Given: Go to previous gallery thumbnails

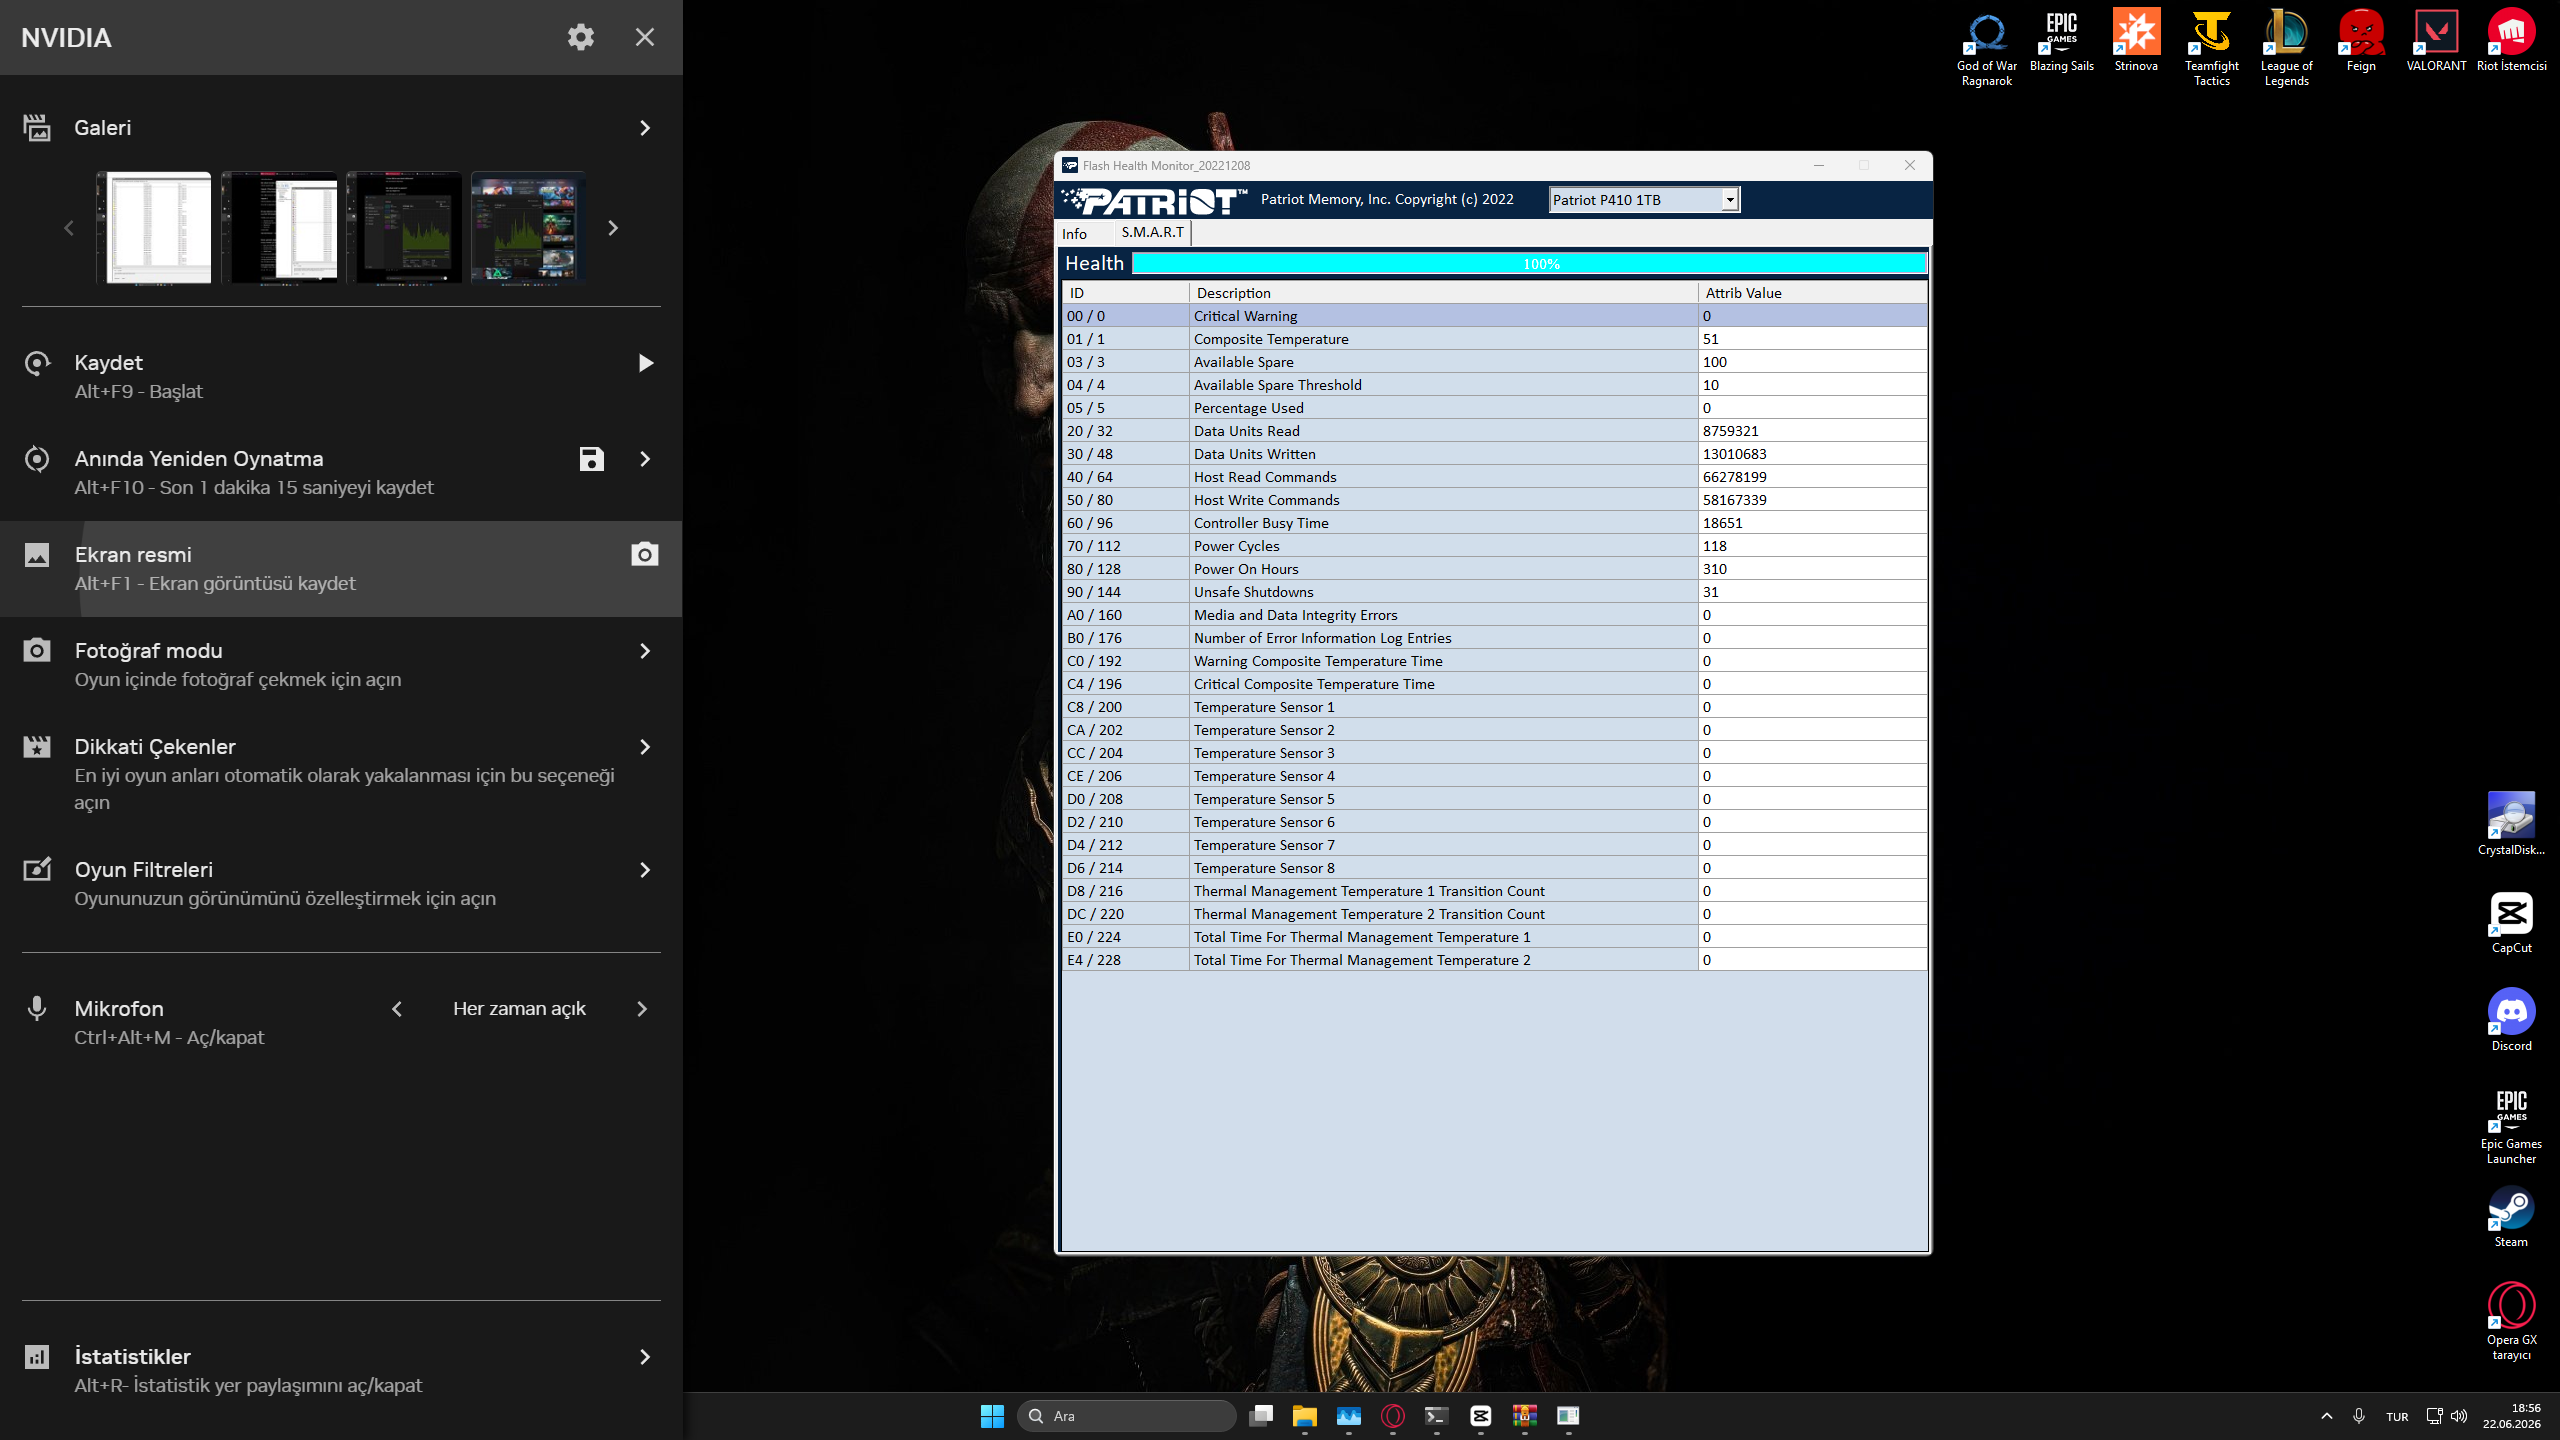Looking at the screenshot, I should (69, 228).
